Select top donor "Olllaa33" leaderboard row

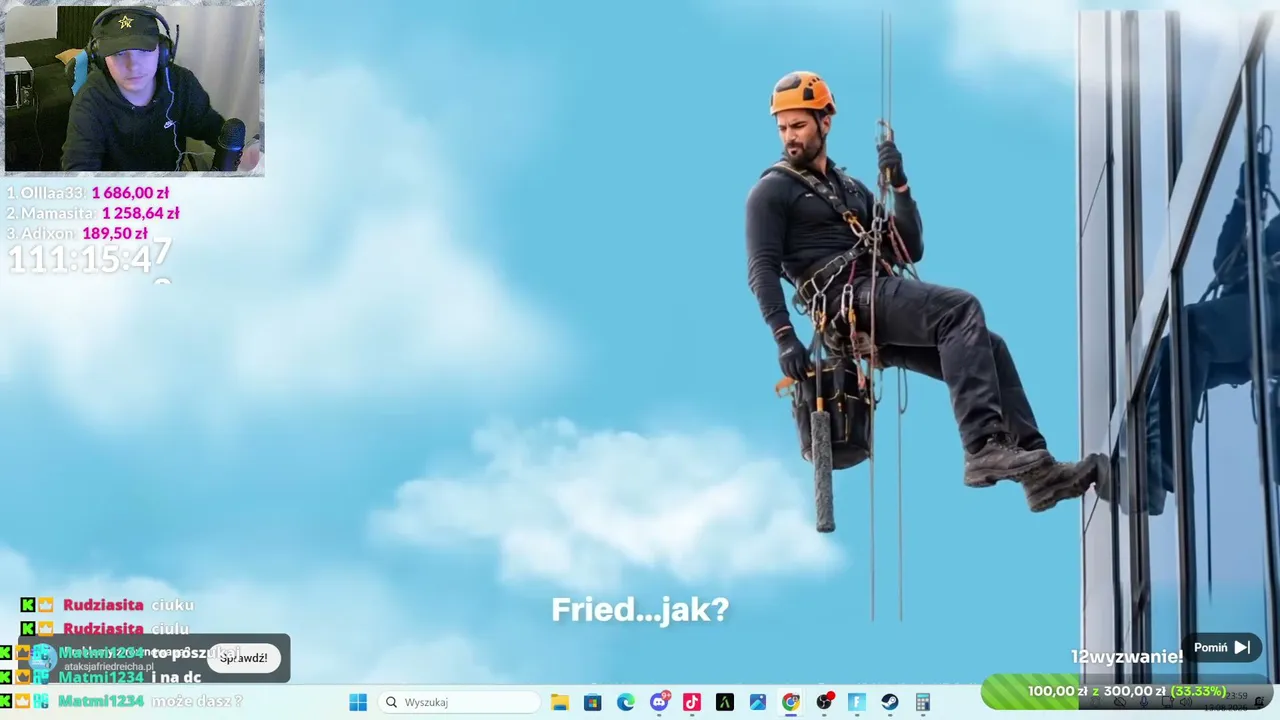tap(88, 193)
